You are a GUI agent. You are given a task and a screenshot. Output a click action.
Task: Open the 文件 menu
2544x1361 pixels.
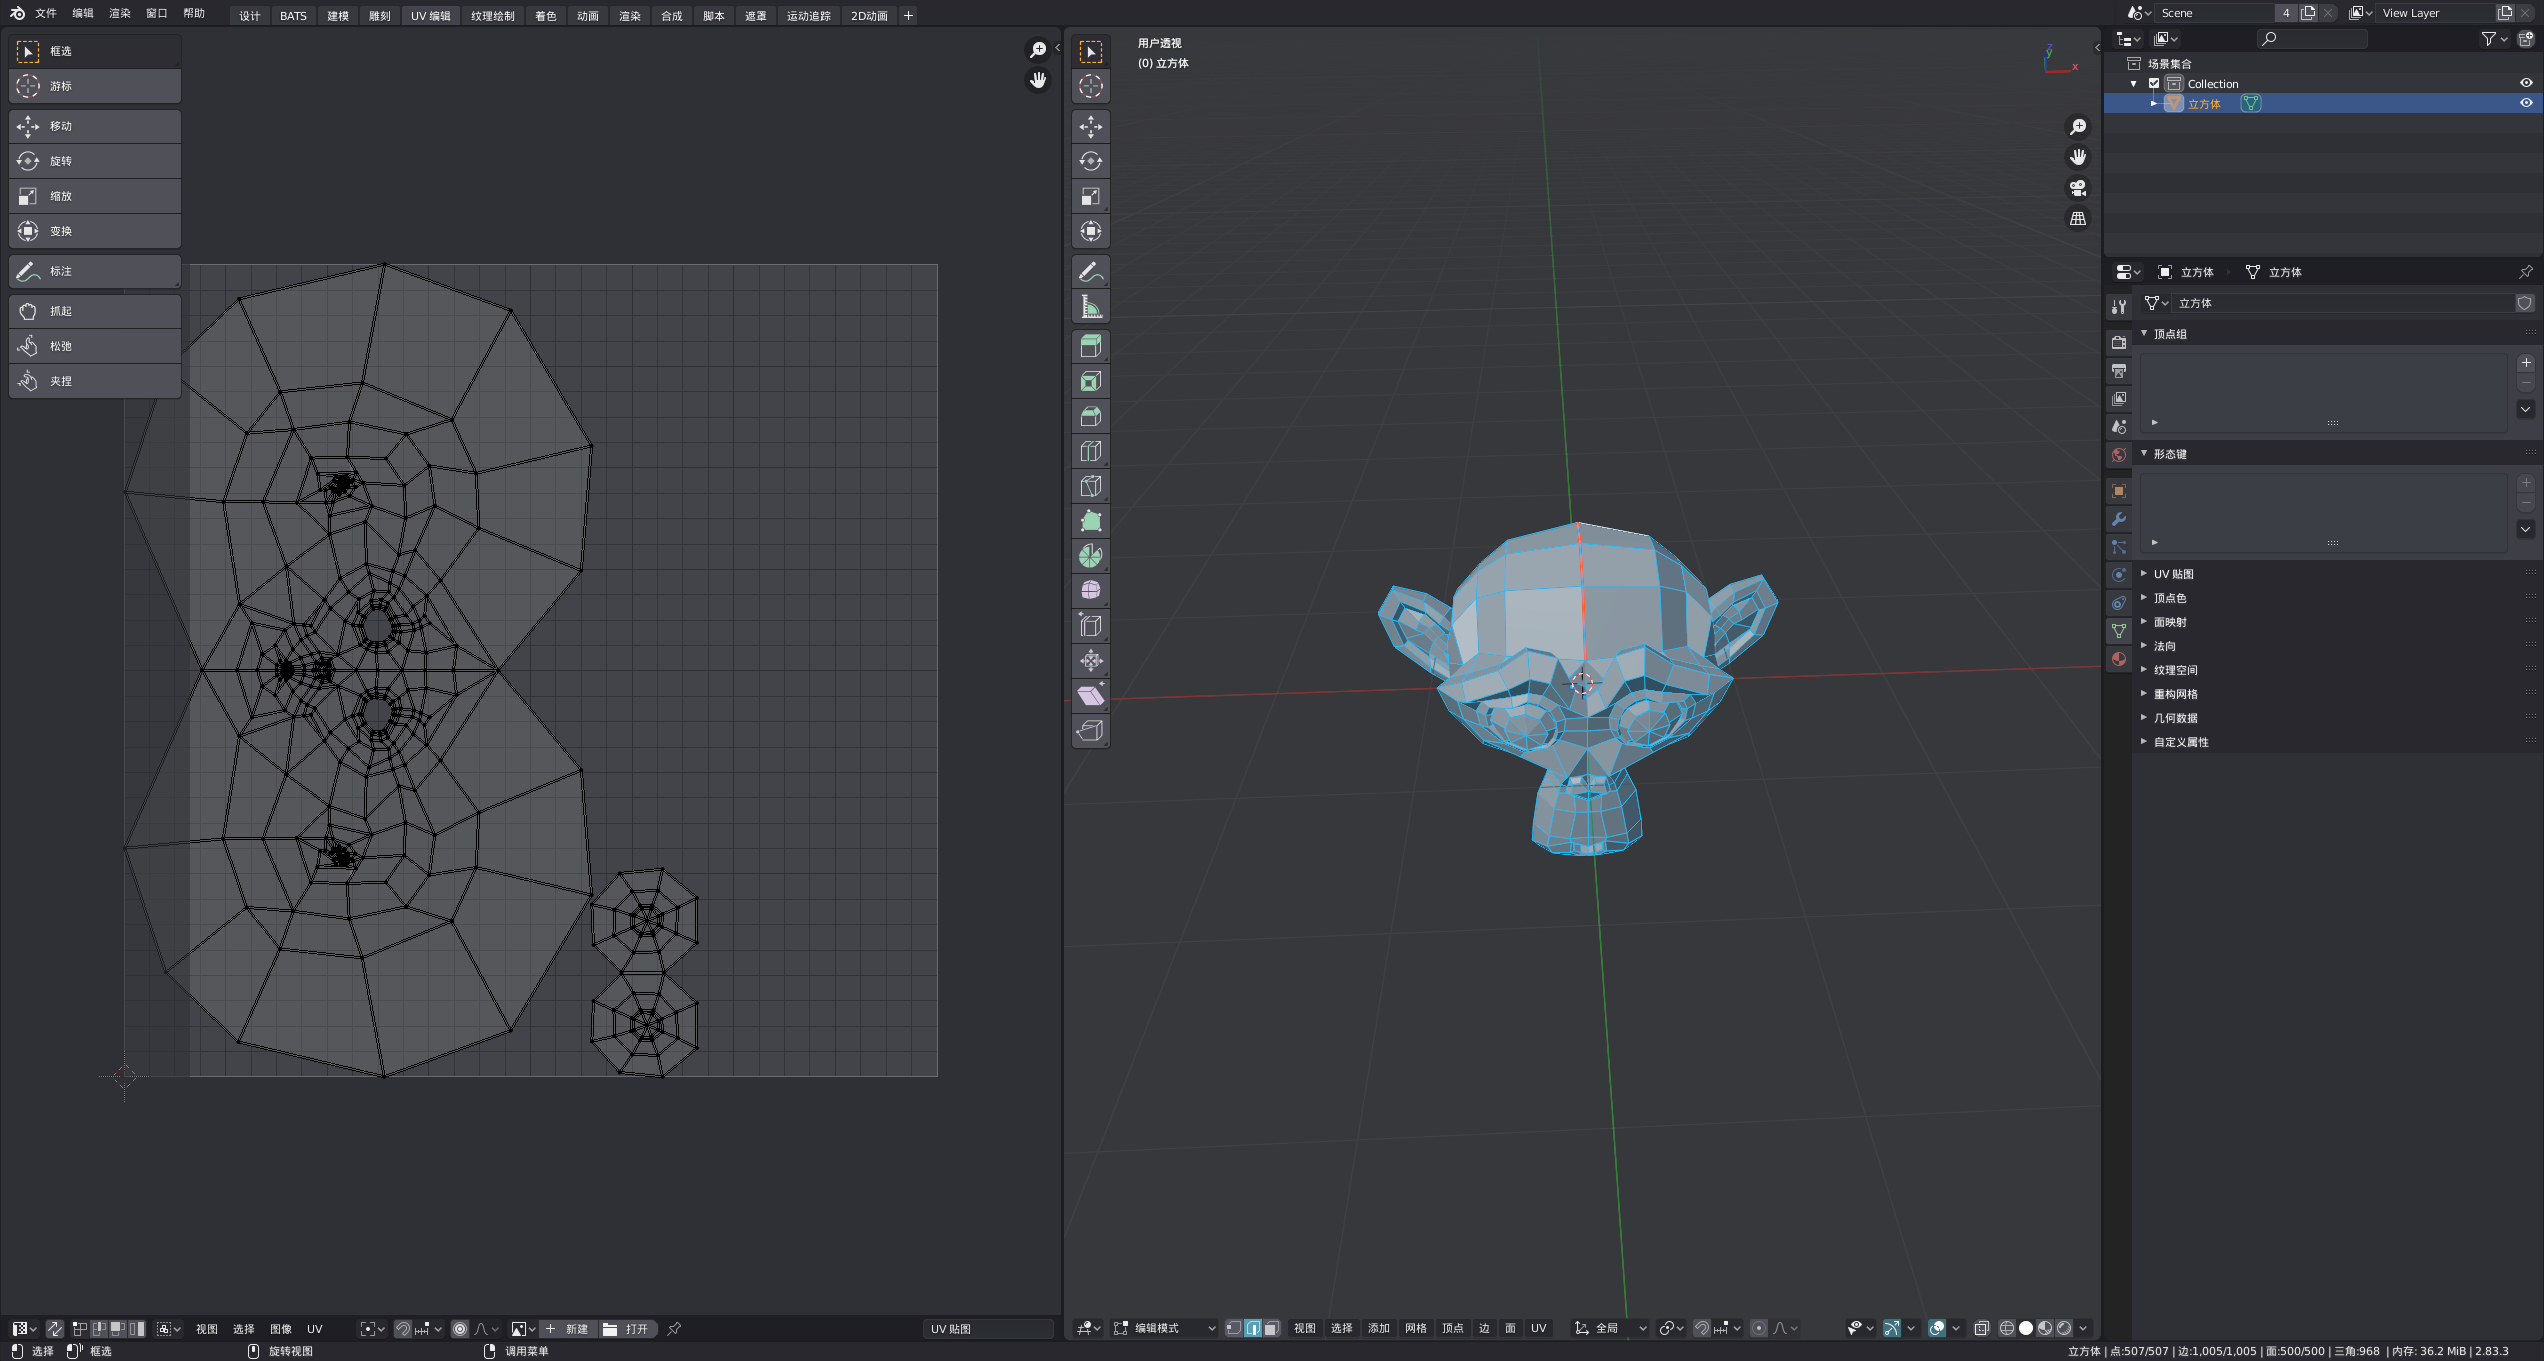tap(45, 13)
